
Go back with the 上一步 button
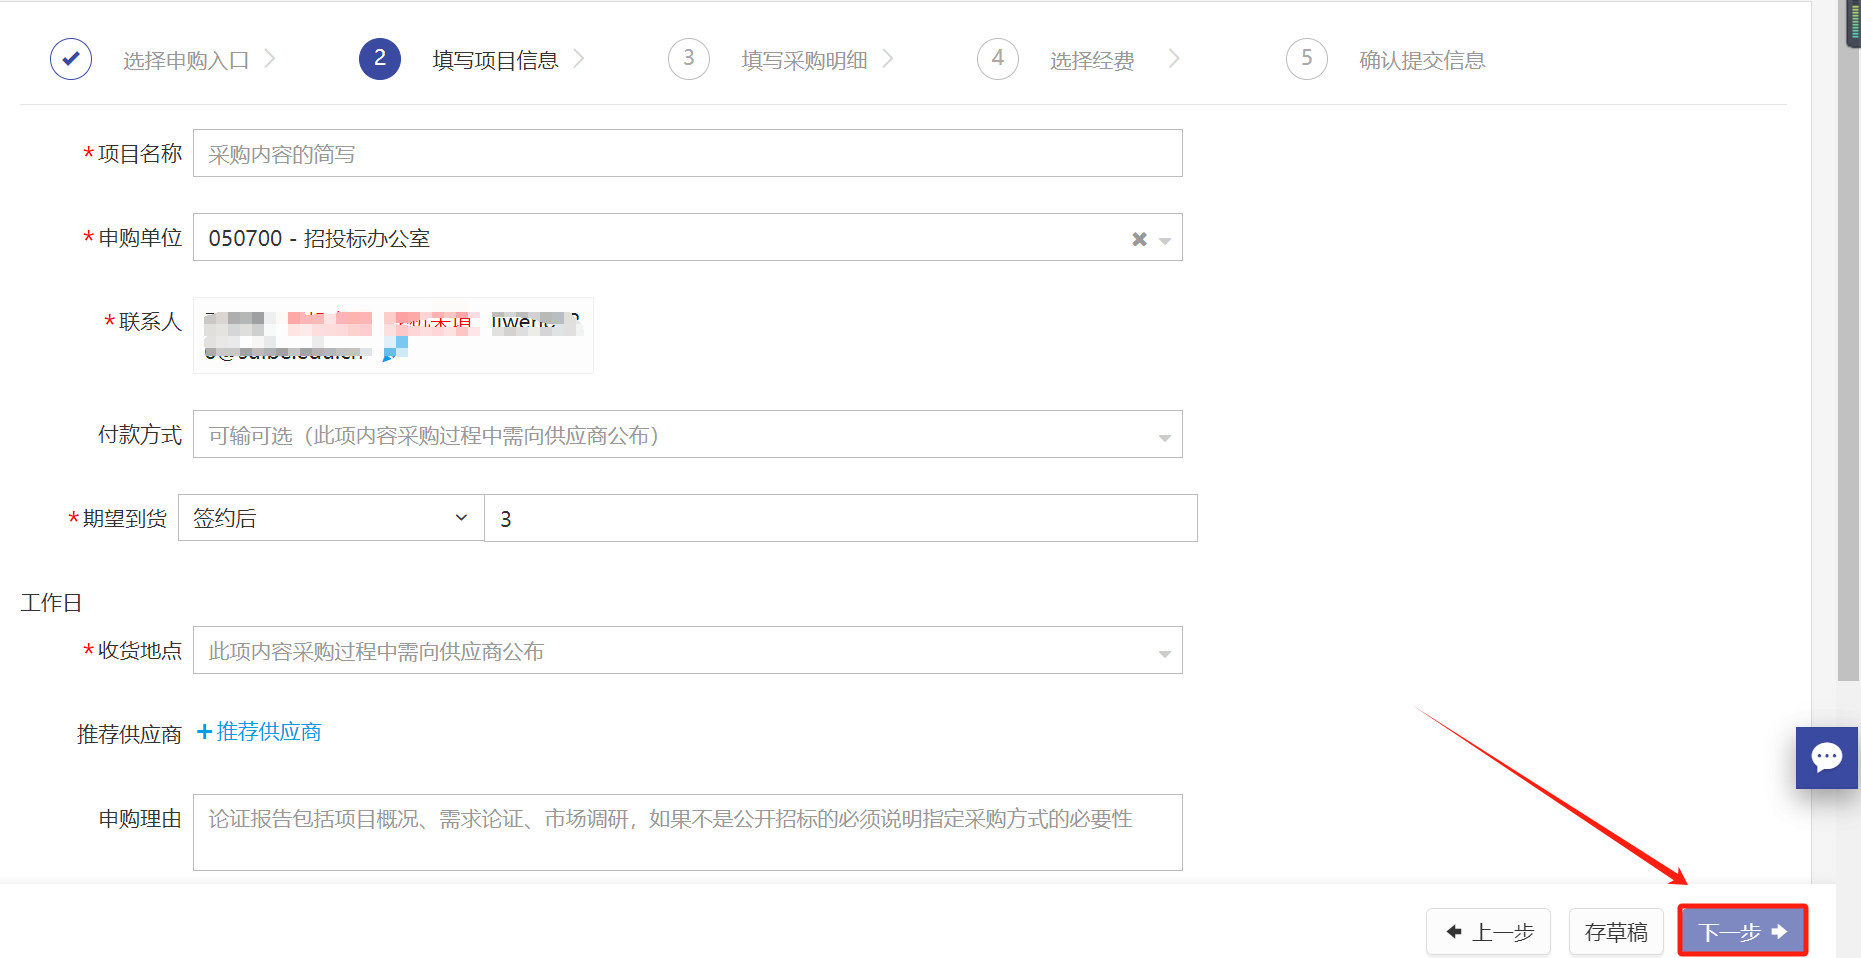(1489, 932)
